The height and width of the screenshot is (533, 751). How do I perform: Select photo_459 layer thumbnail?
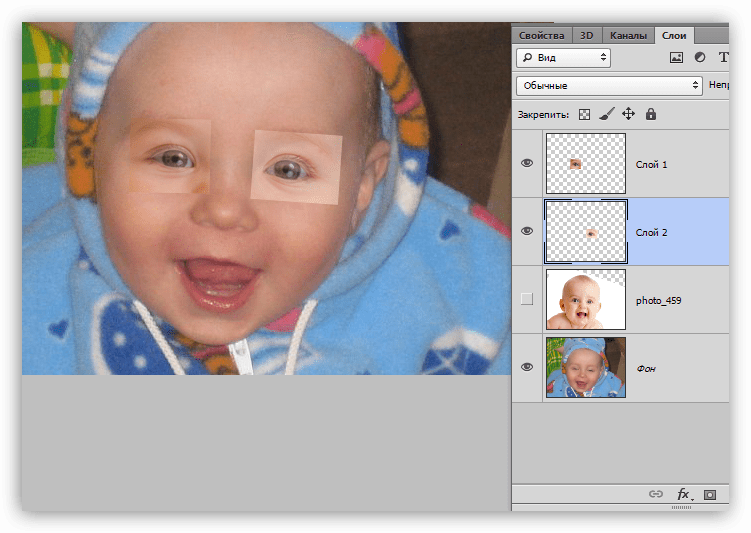(x=586, y=299)
